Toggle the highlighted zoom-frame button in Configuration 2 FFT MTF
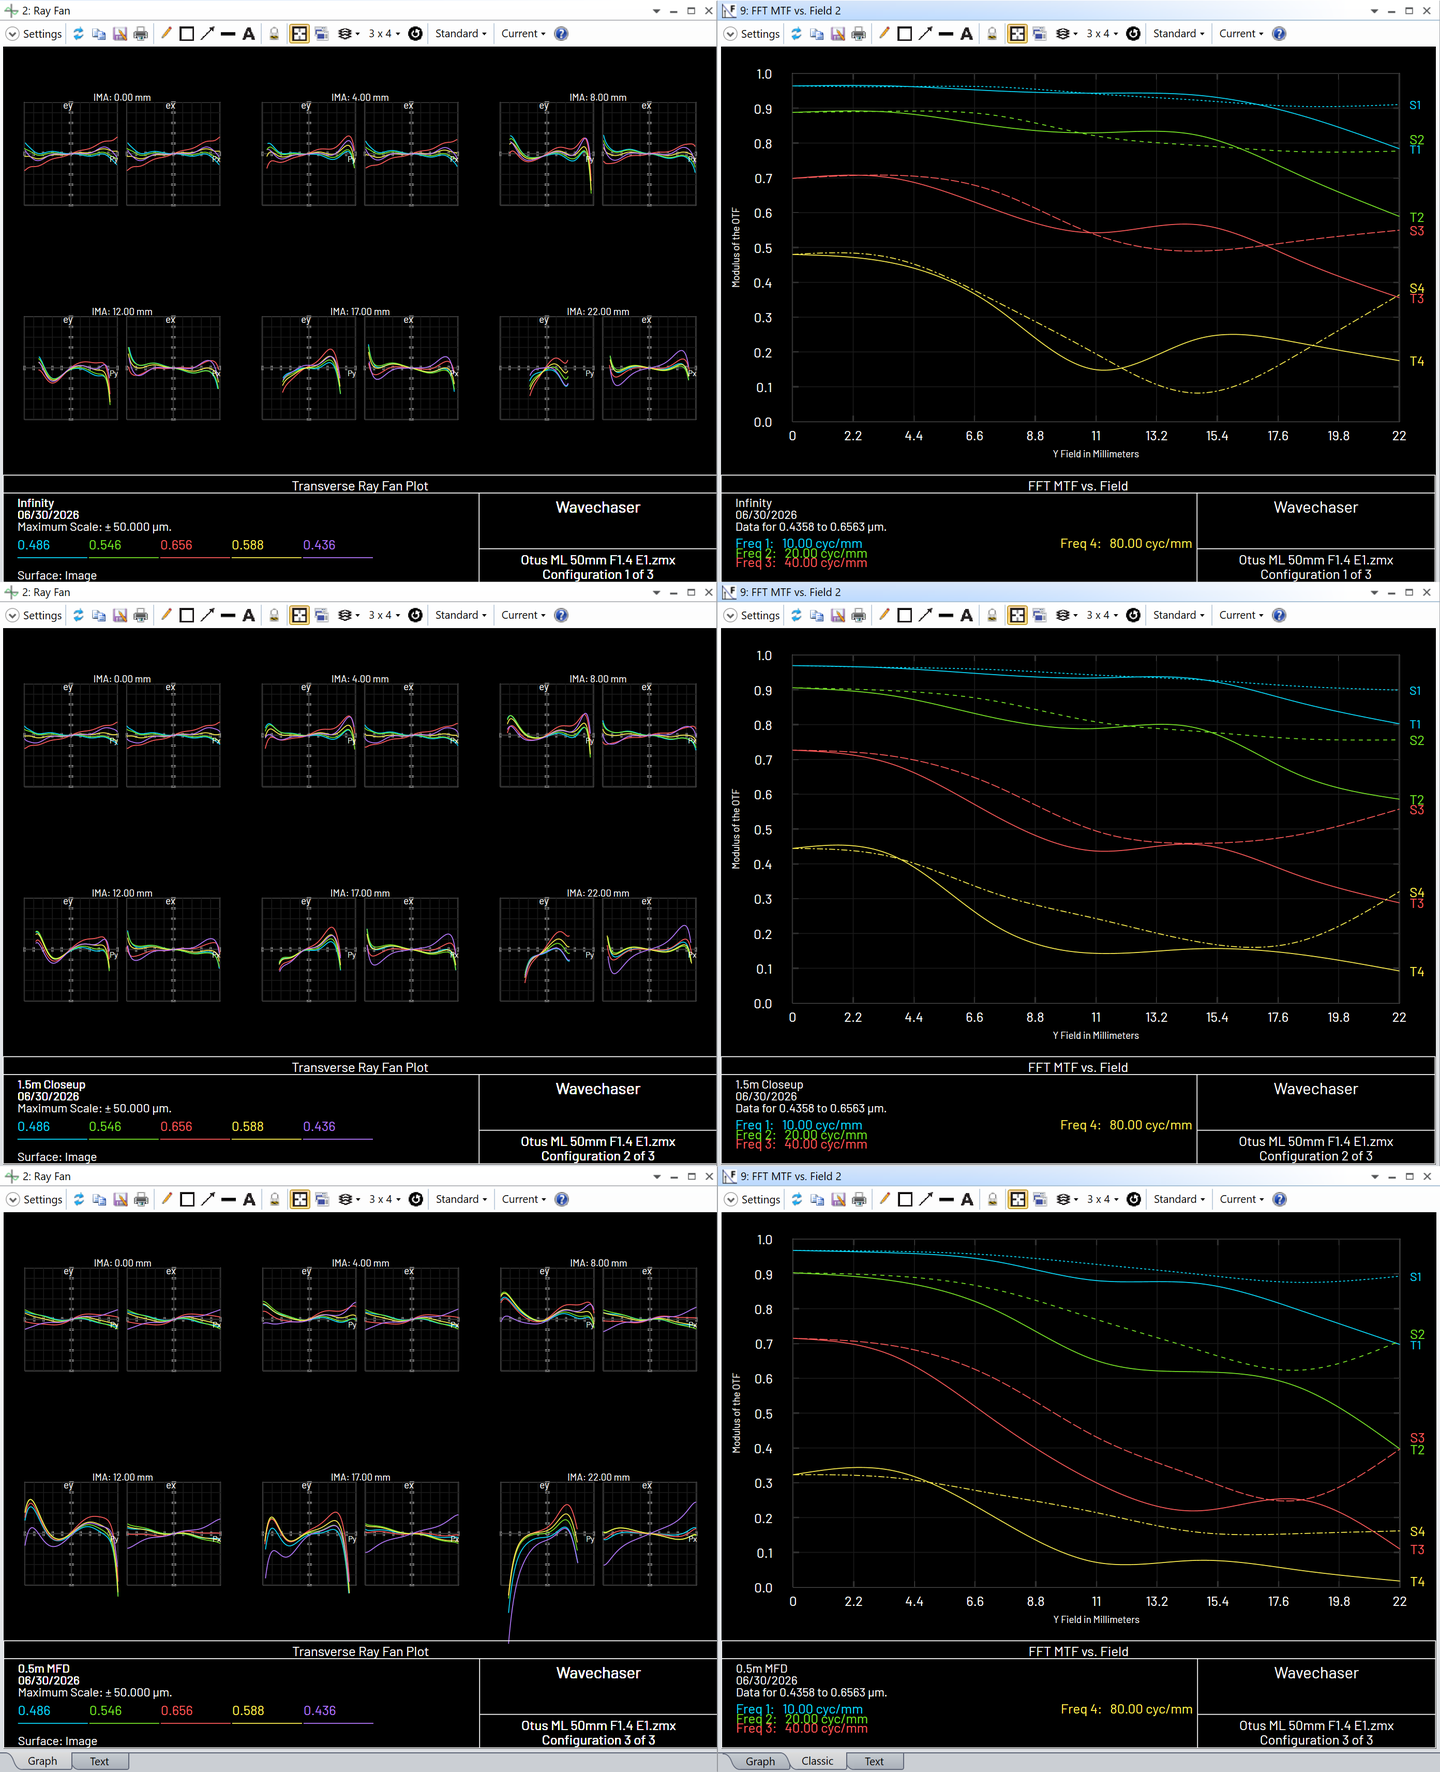The height and width of the screenshot is (1772, 1440). coord(1017,616)
